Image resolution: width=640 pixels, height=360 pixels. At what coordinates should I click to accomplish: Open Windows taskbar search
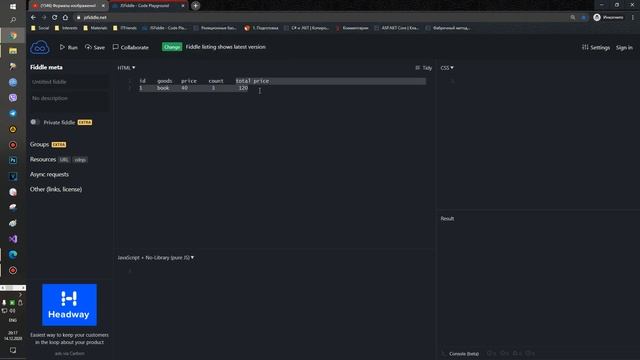click(x=13, y=20)
